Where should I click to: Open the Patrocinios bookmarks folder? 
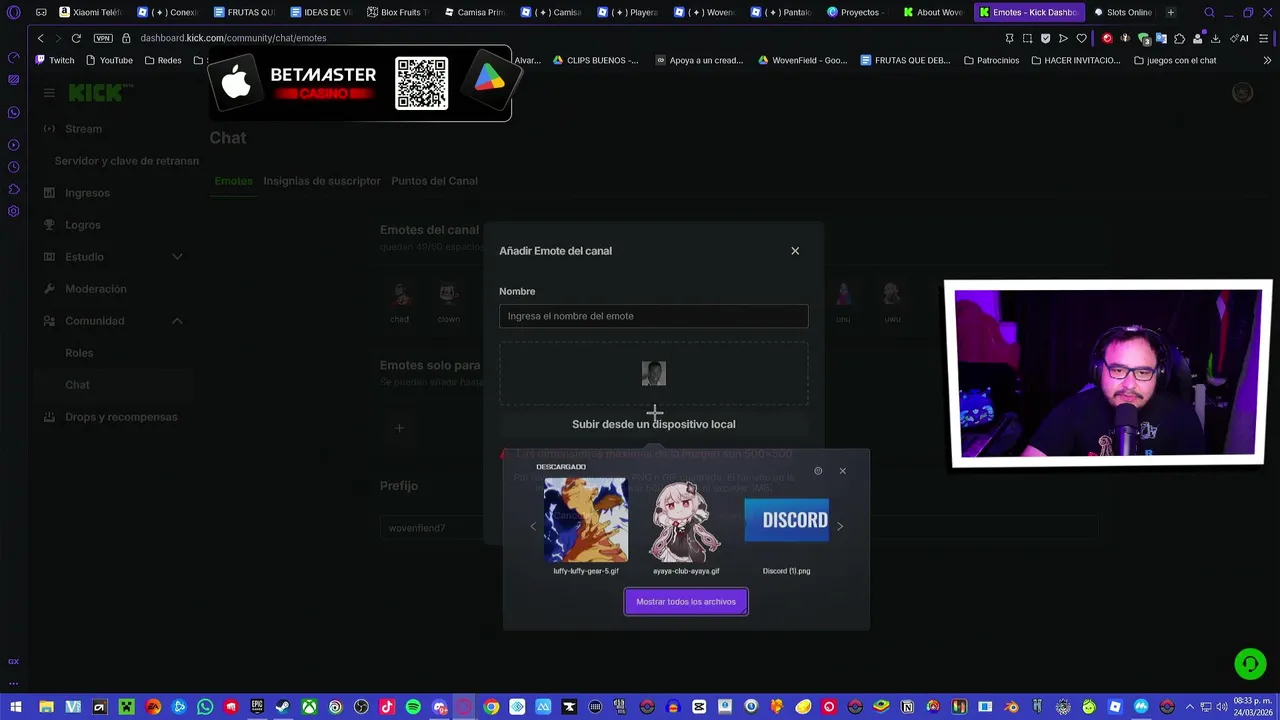[x=991, y=60]
